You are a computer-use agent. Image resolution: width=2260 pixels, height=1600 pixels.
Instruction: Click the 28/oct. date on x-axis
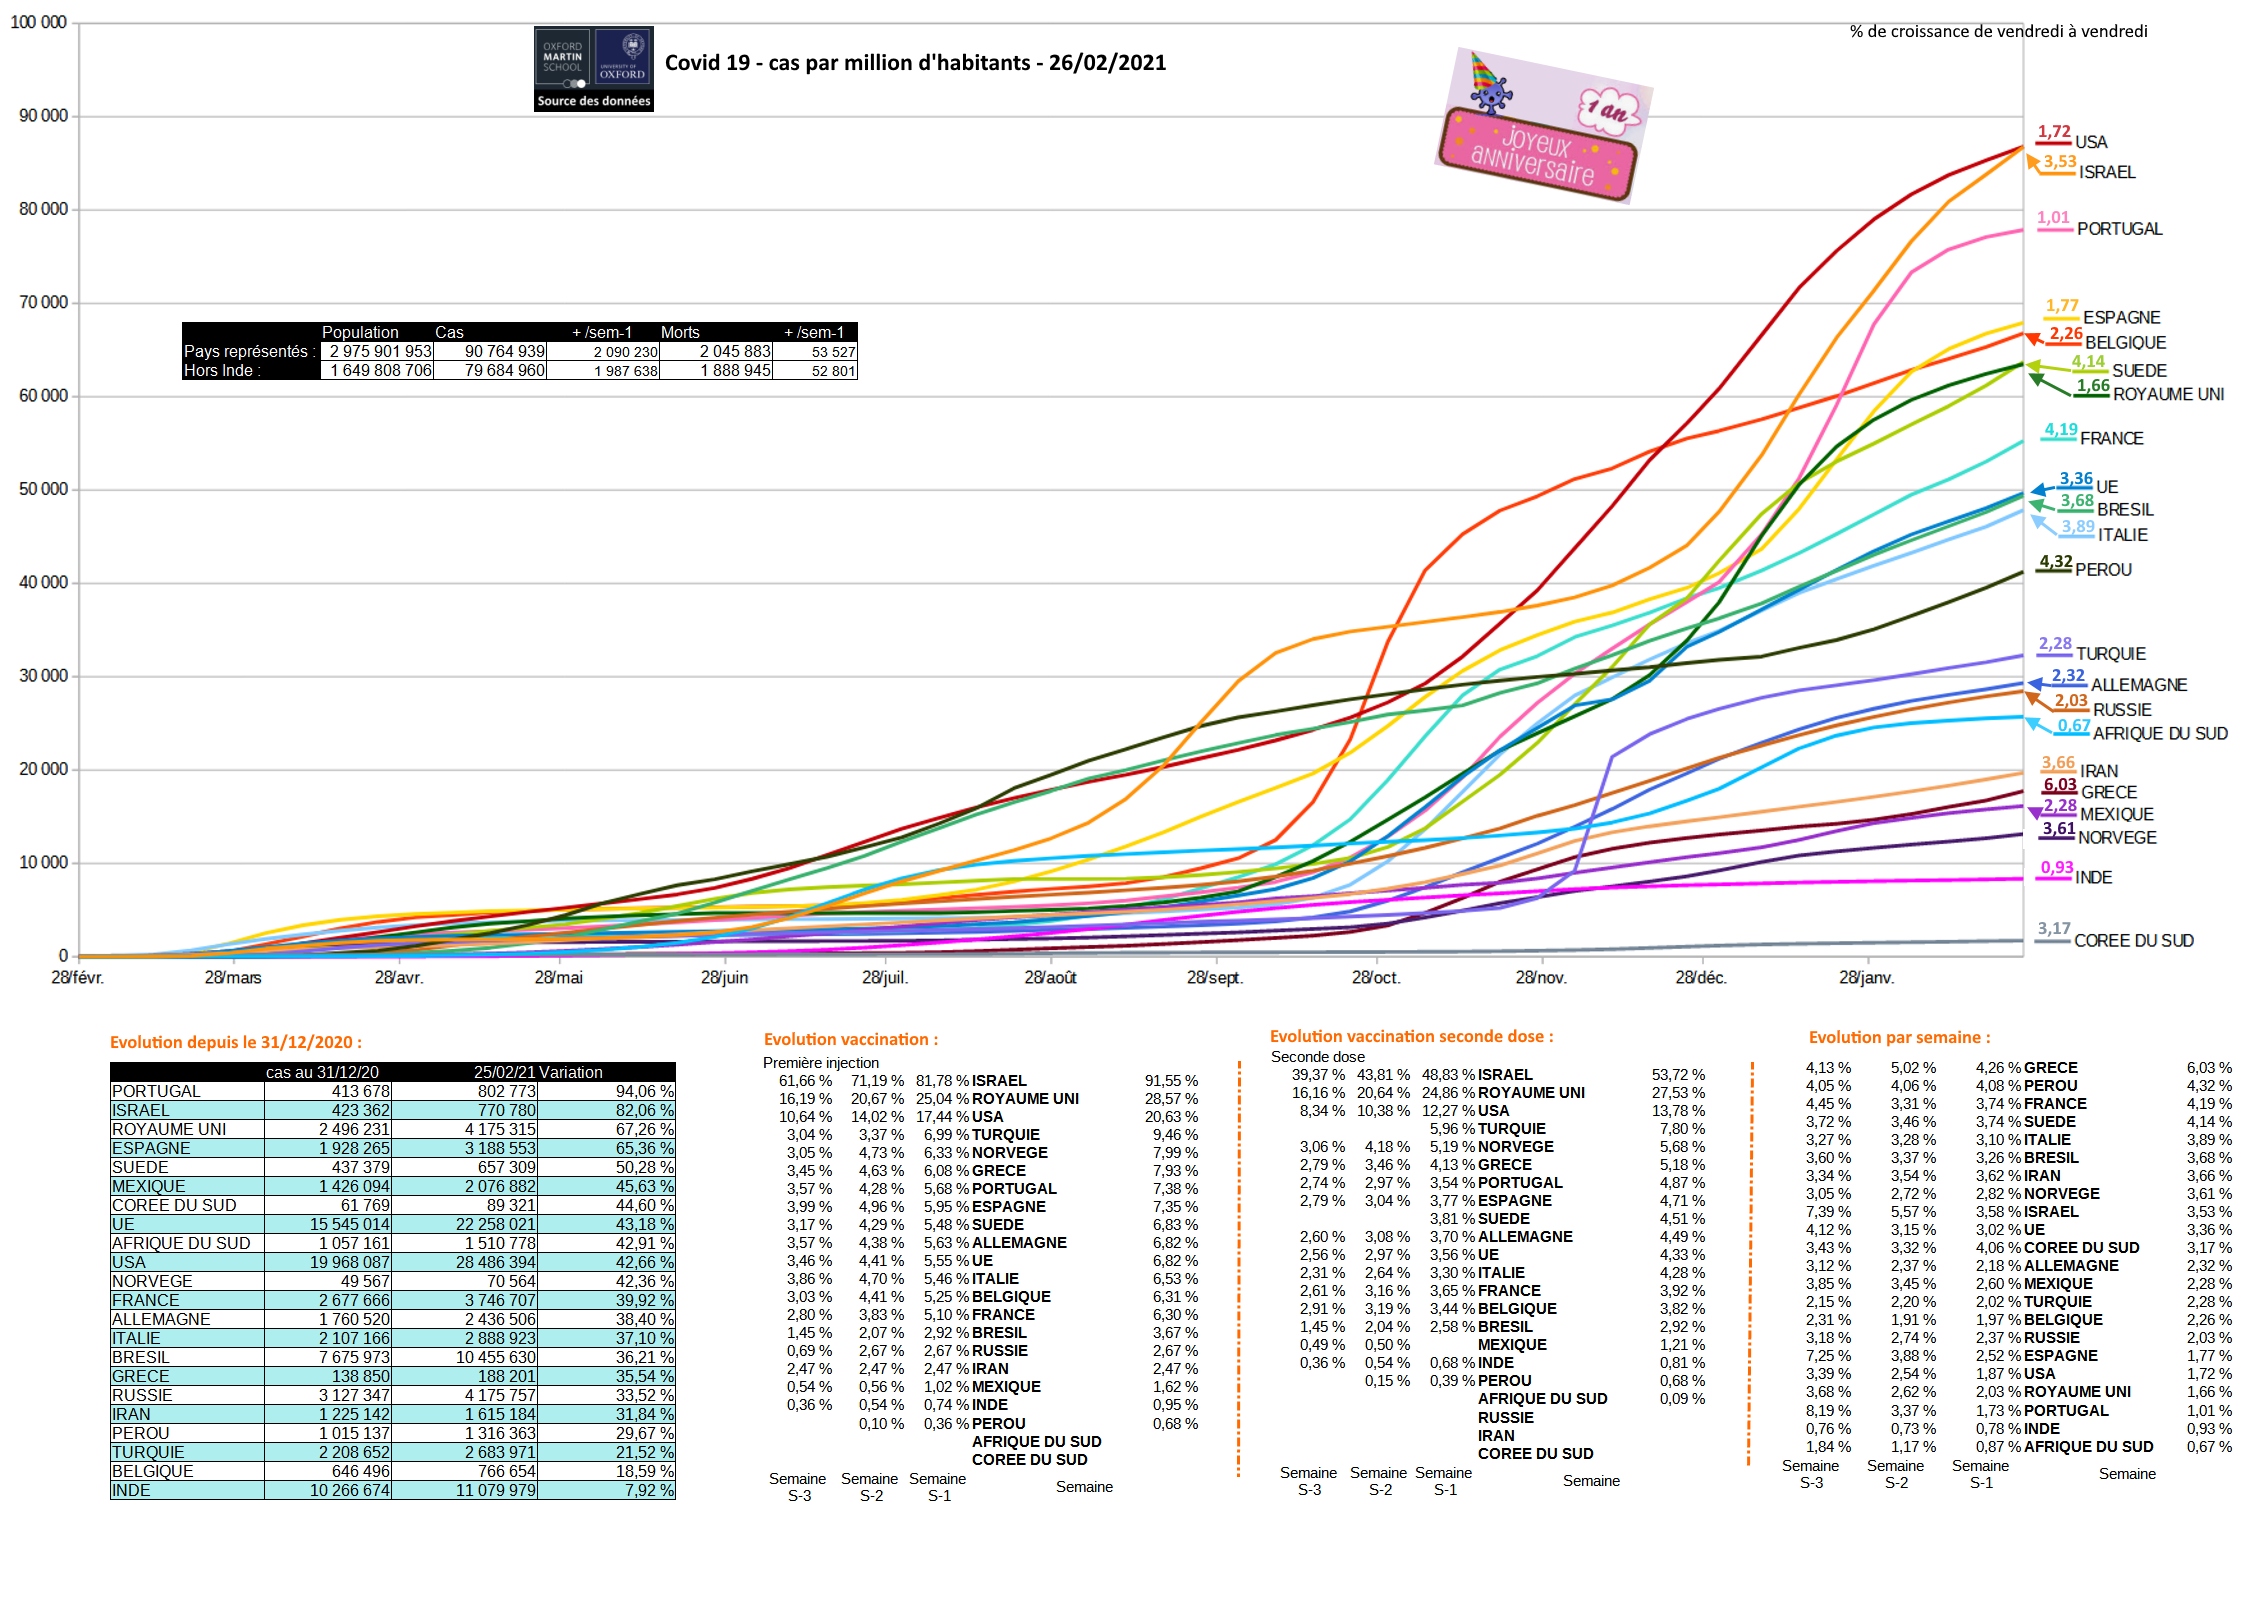(x=1375, y=978)
